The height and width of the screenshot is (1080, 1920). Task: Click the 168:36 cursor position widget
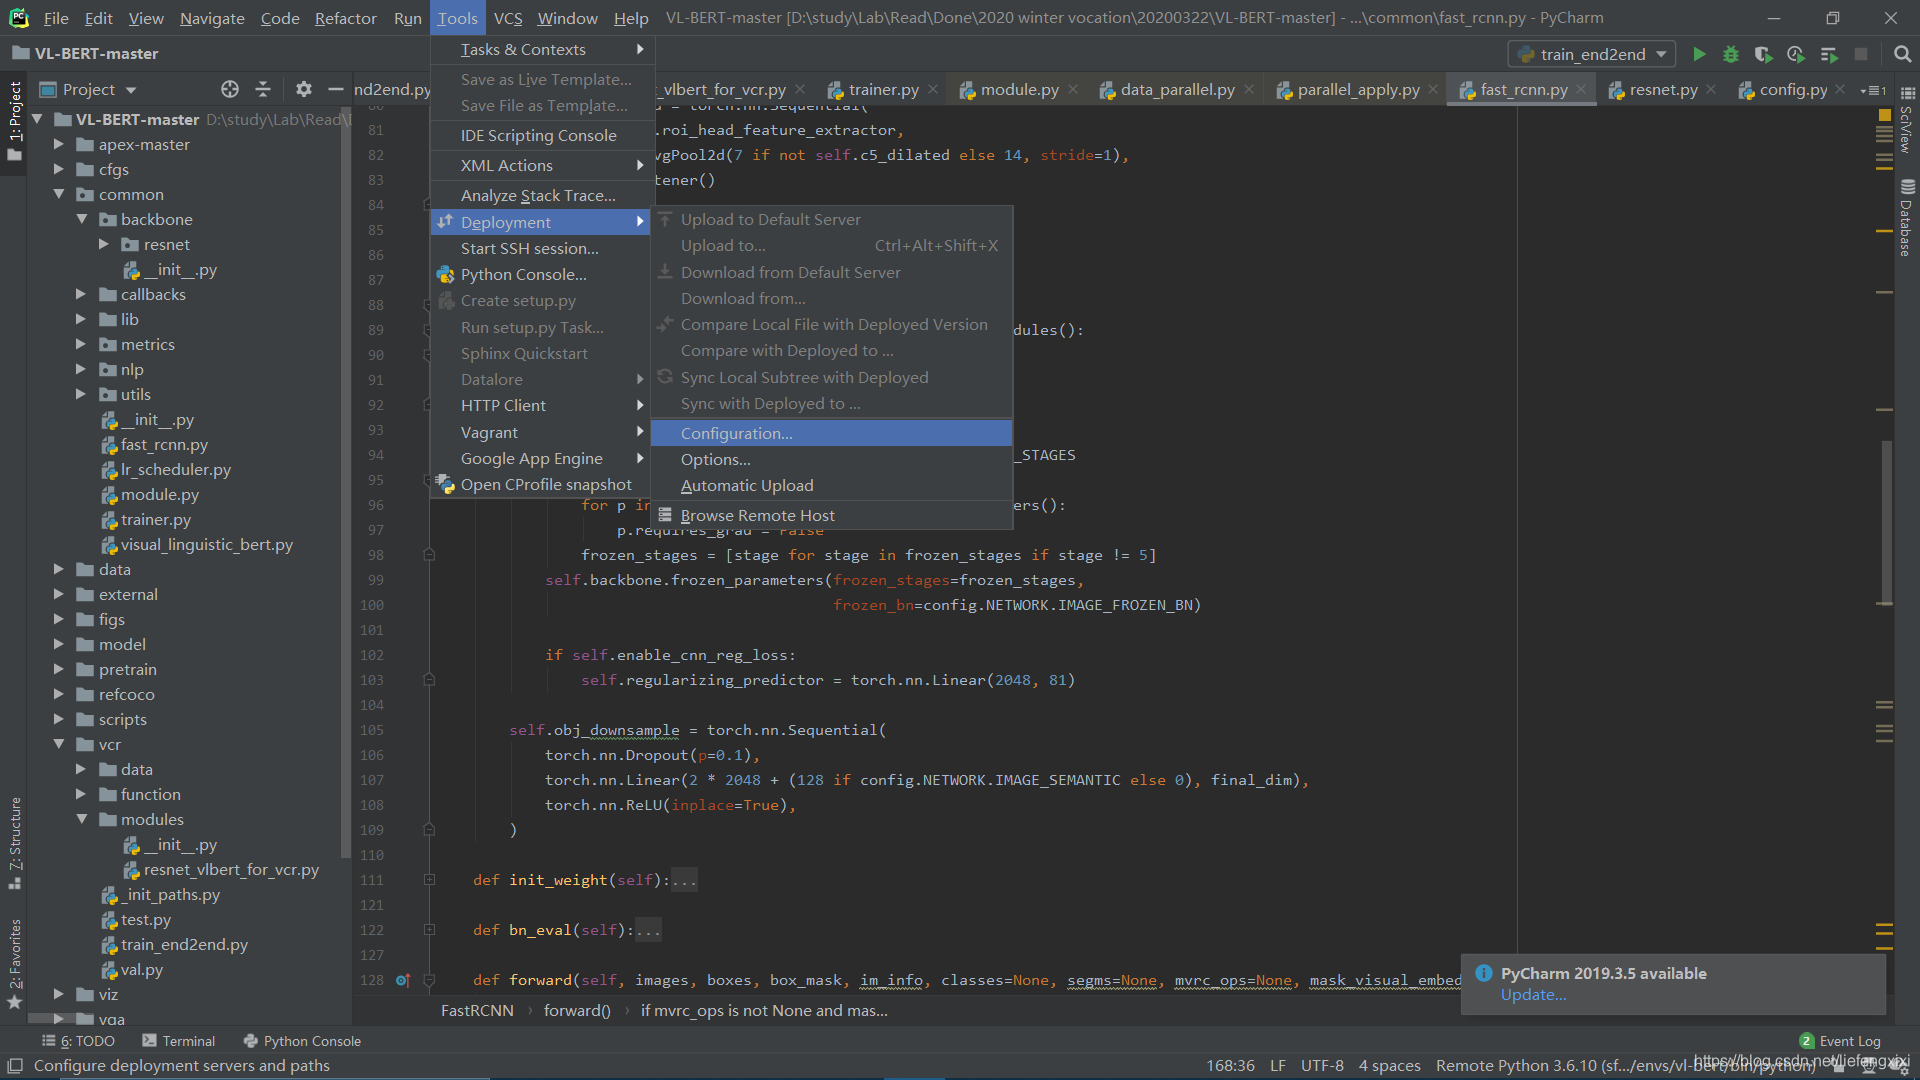pyautogui.click(x=1230, y=1066)
